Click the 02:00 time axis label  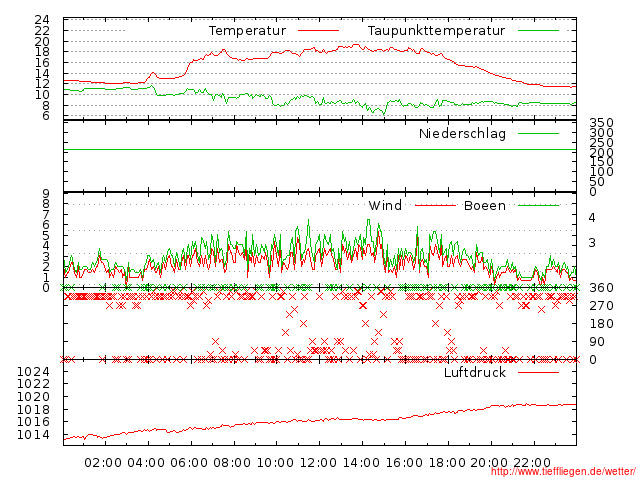click(103, 463)
